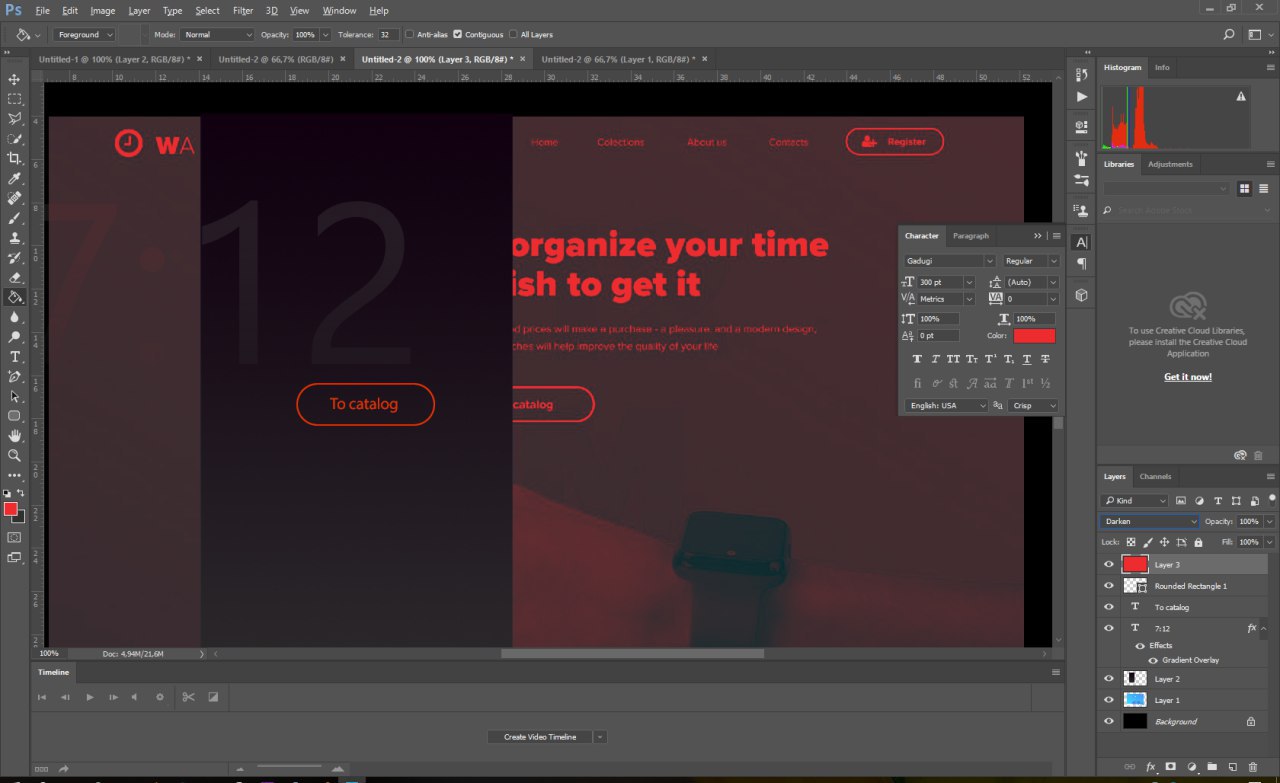Pick the Horizontal Type tool

click(14, 356)
